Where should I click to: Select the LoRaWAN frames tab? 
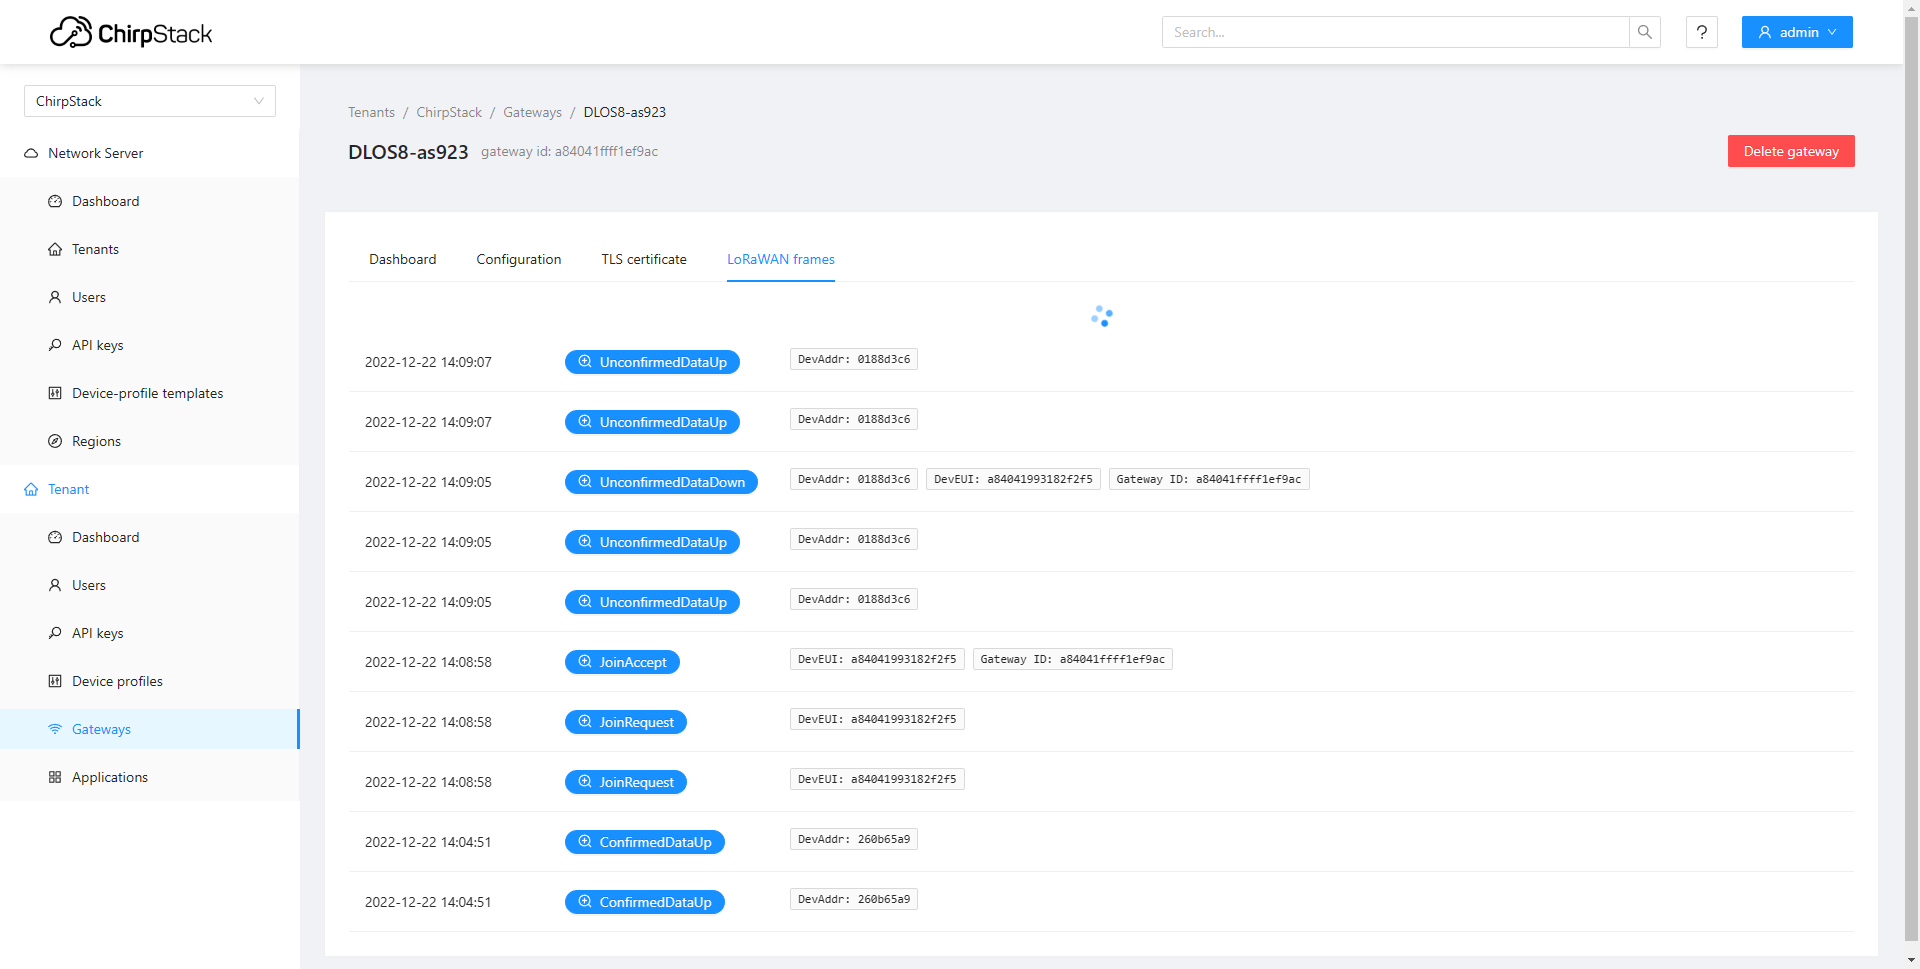click(x=781, y=259)
